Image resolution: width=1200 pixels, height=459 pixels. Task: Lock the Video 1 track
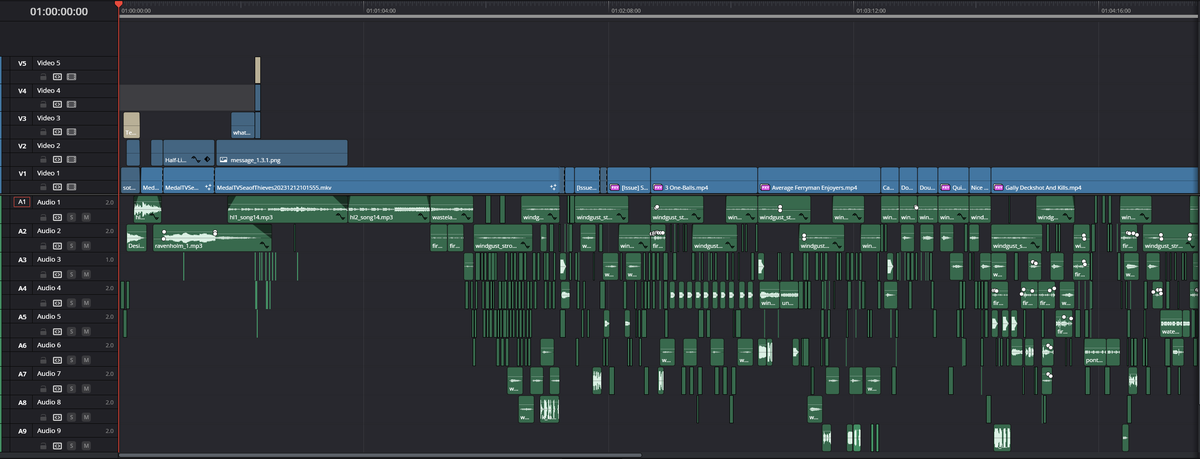(44, 188)
